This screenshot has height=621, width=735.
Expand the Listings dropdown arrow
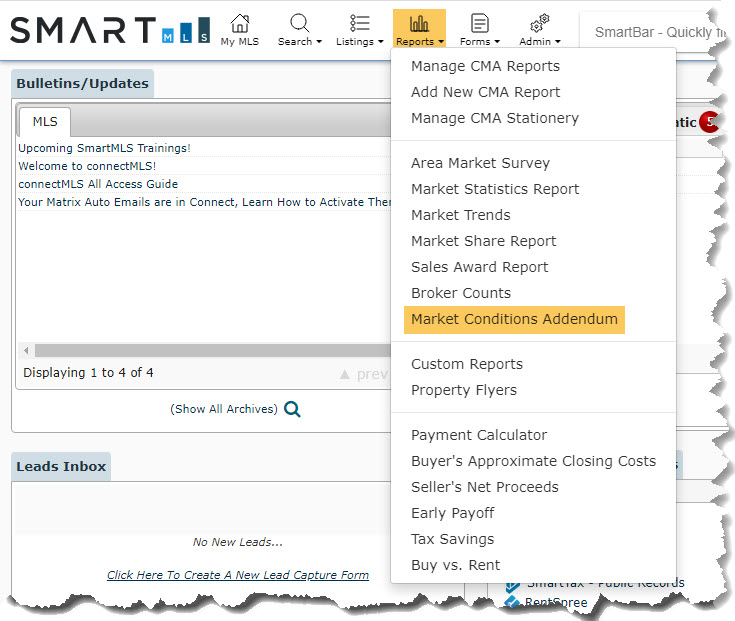[381, 42]
